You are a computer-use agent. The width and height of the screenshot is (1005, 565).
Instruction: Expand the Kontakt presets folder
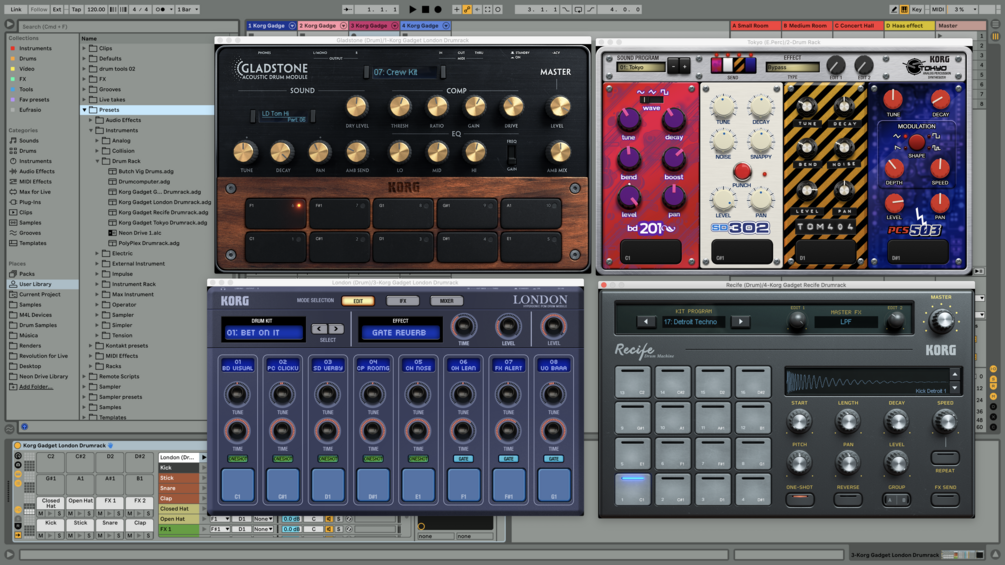point(91,345)
